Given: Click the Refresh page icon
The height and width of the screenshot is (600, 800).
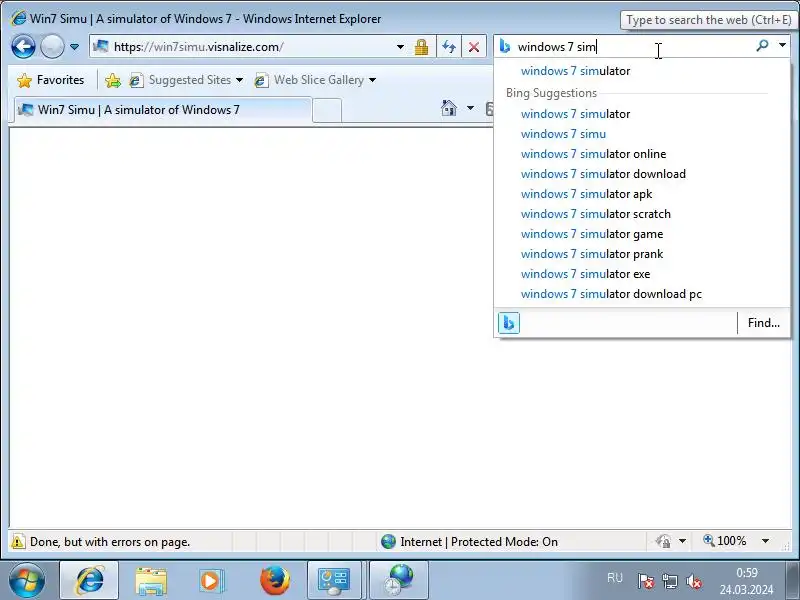Looking at the screenshot, I should pyautogui.click(x=449, y=47).
